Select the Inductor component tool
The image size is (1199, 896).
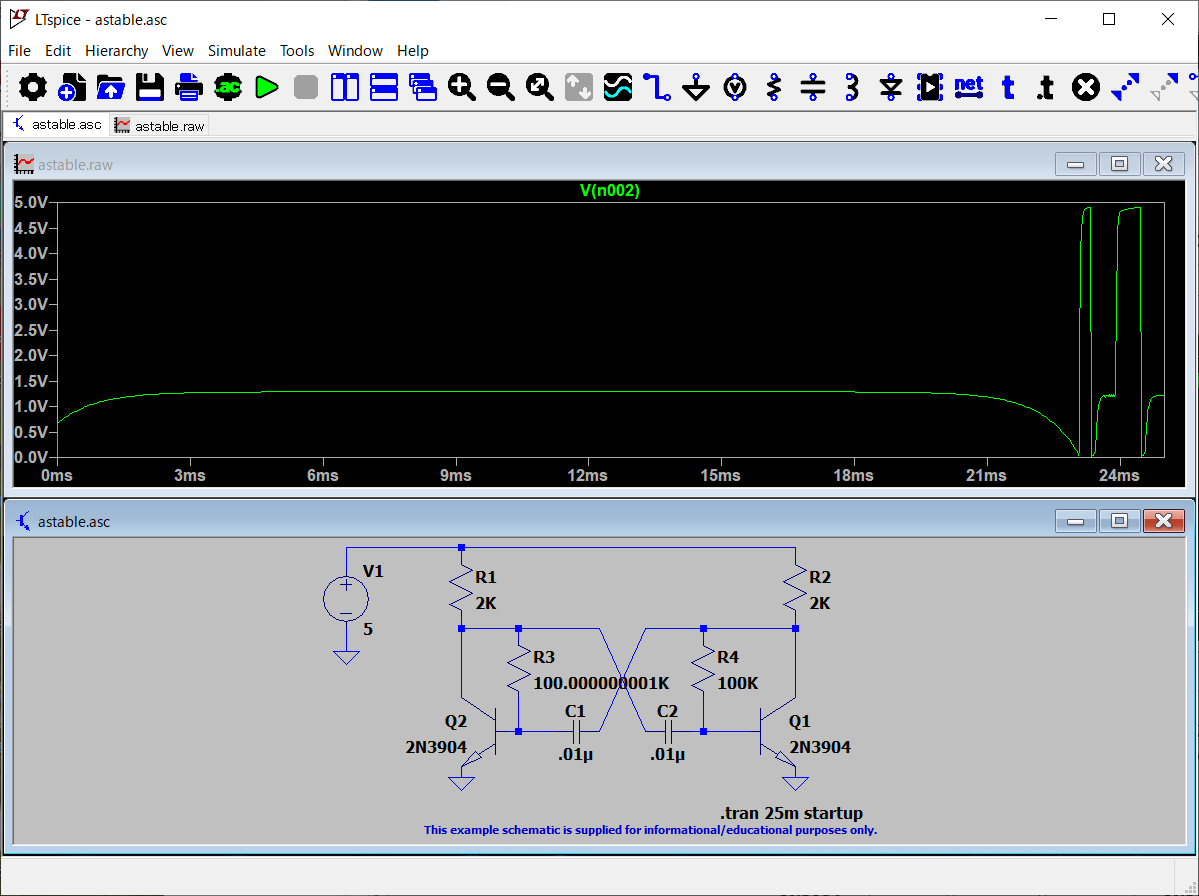[851, 88]
